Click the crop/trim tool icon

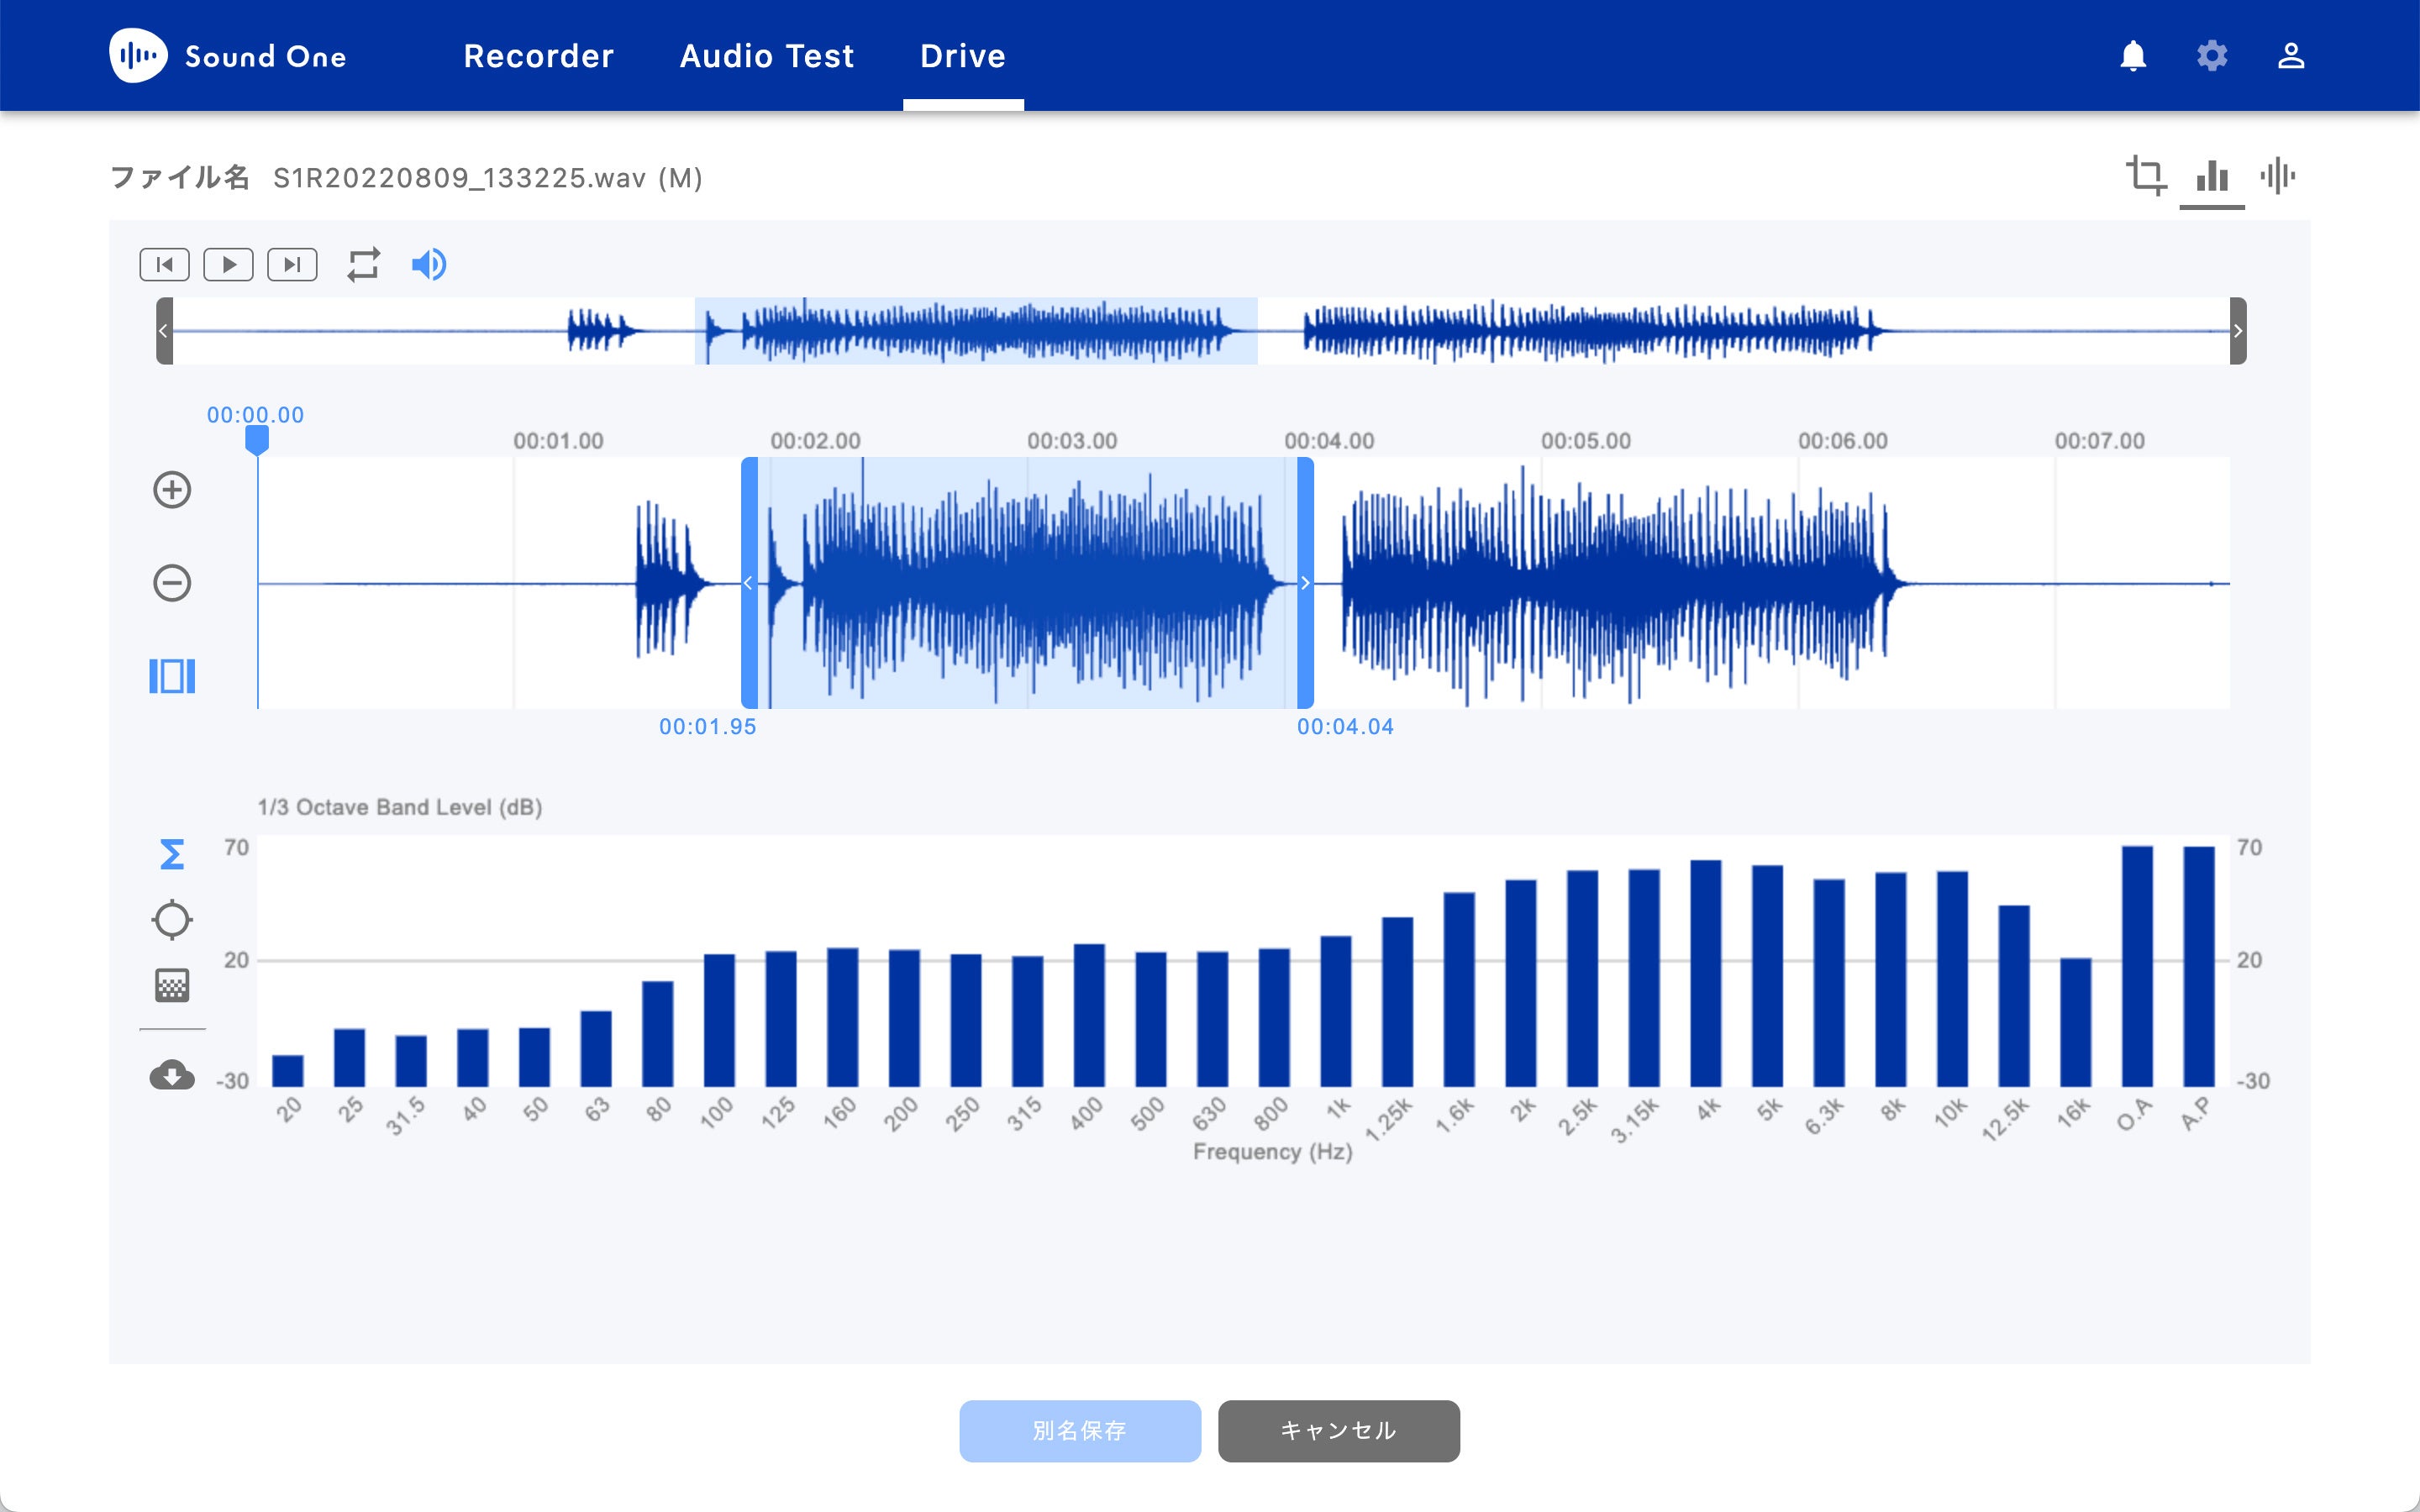2145,176
